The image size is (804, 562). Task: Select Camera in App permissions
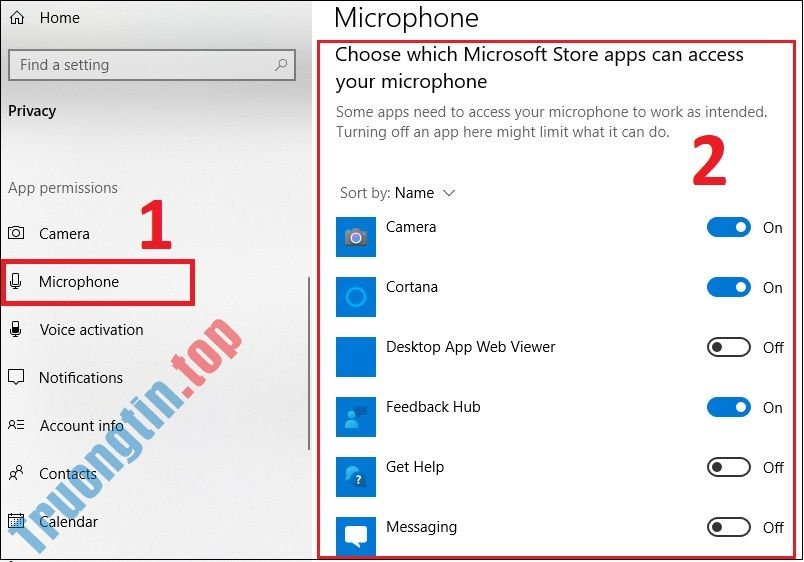pyautogui.click(x=64, y=233)
